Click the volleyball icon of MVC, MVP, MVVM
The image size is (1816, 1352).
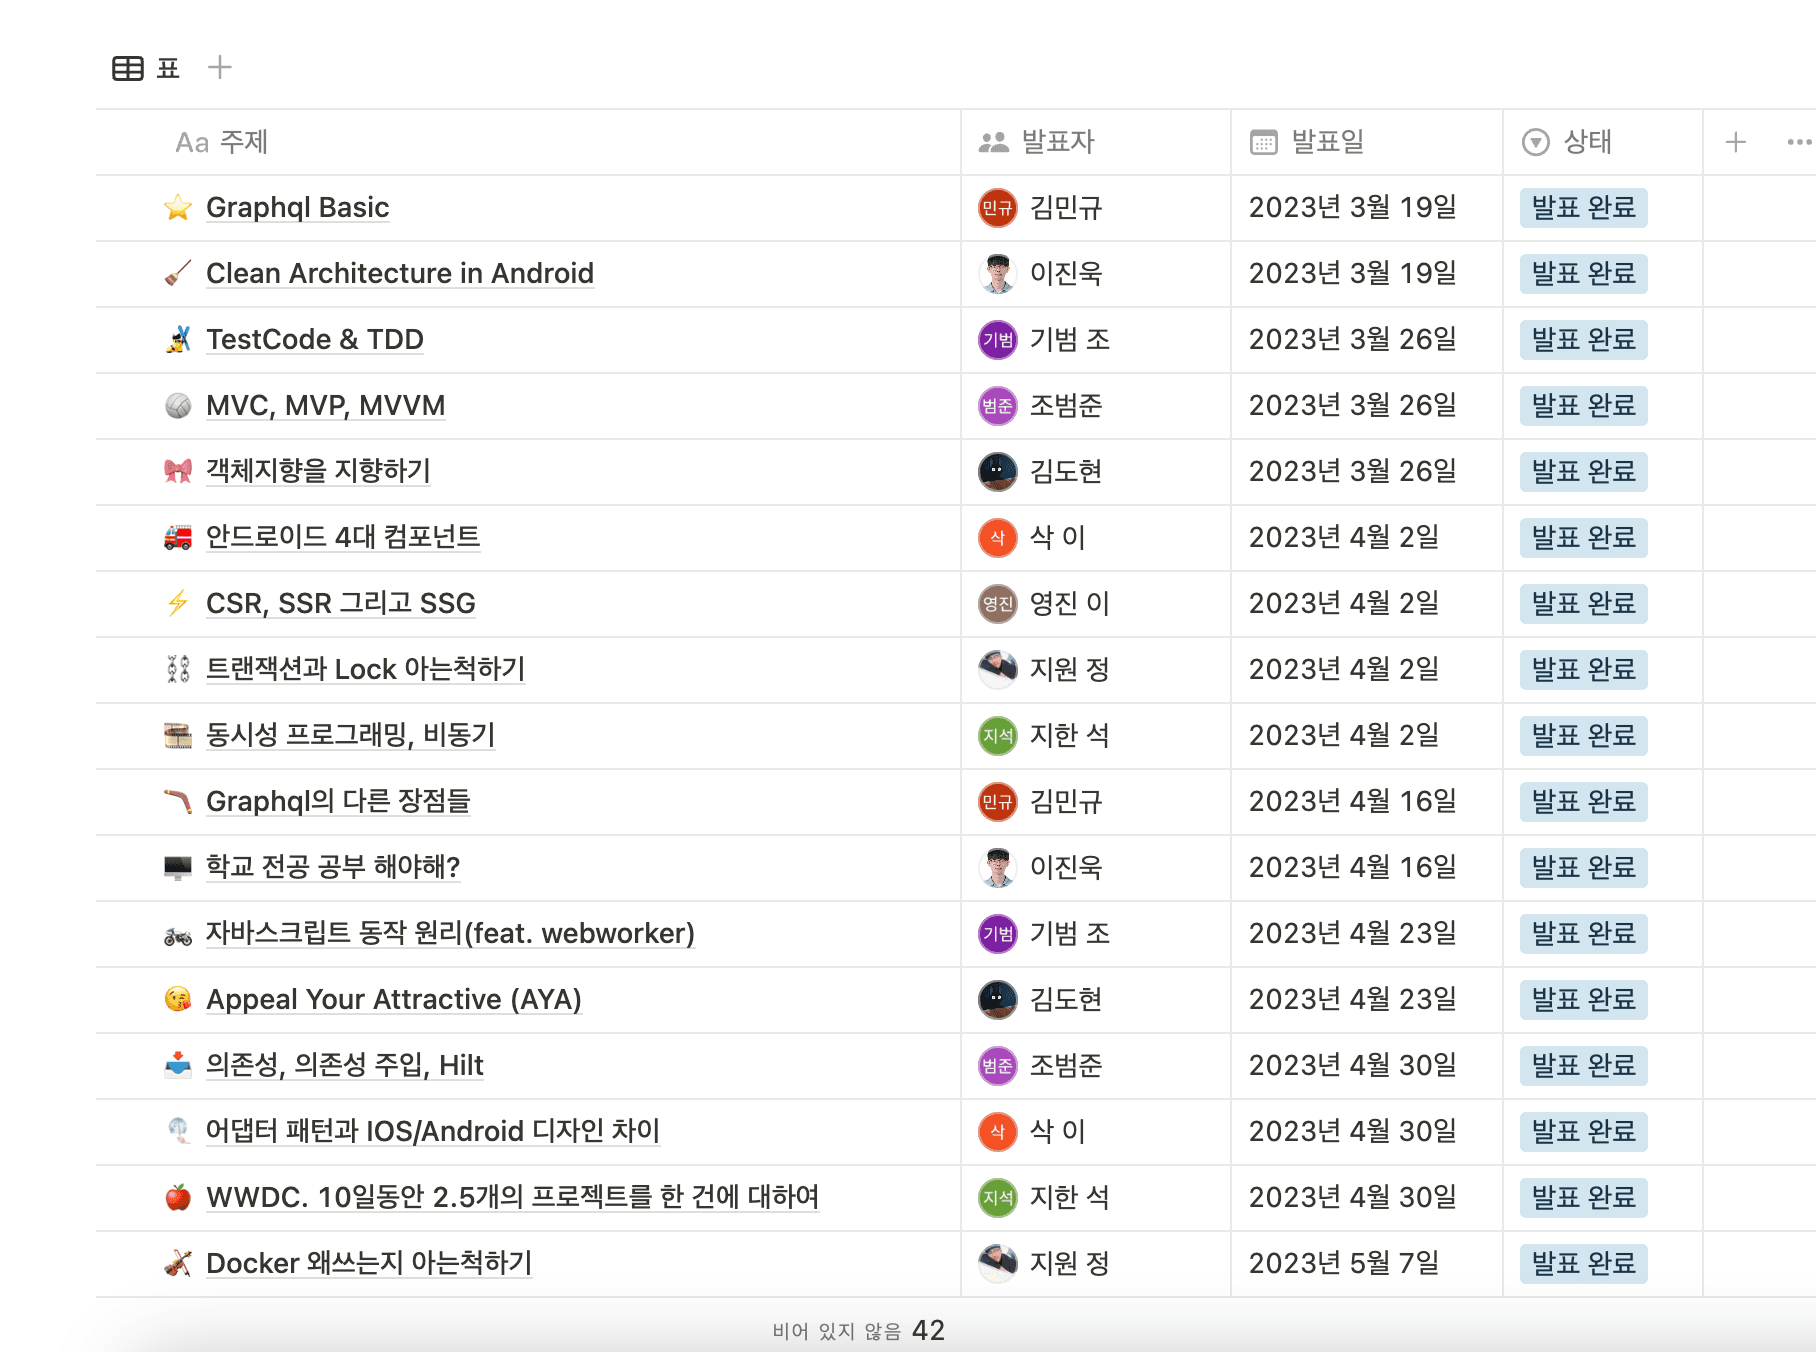click(178, 405)
